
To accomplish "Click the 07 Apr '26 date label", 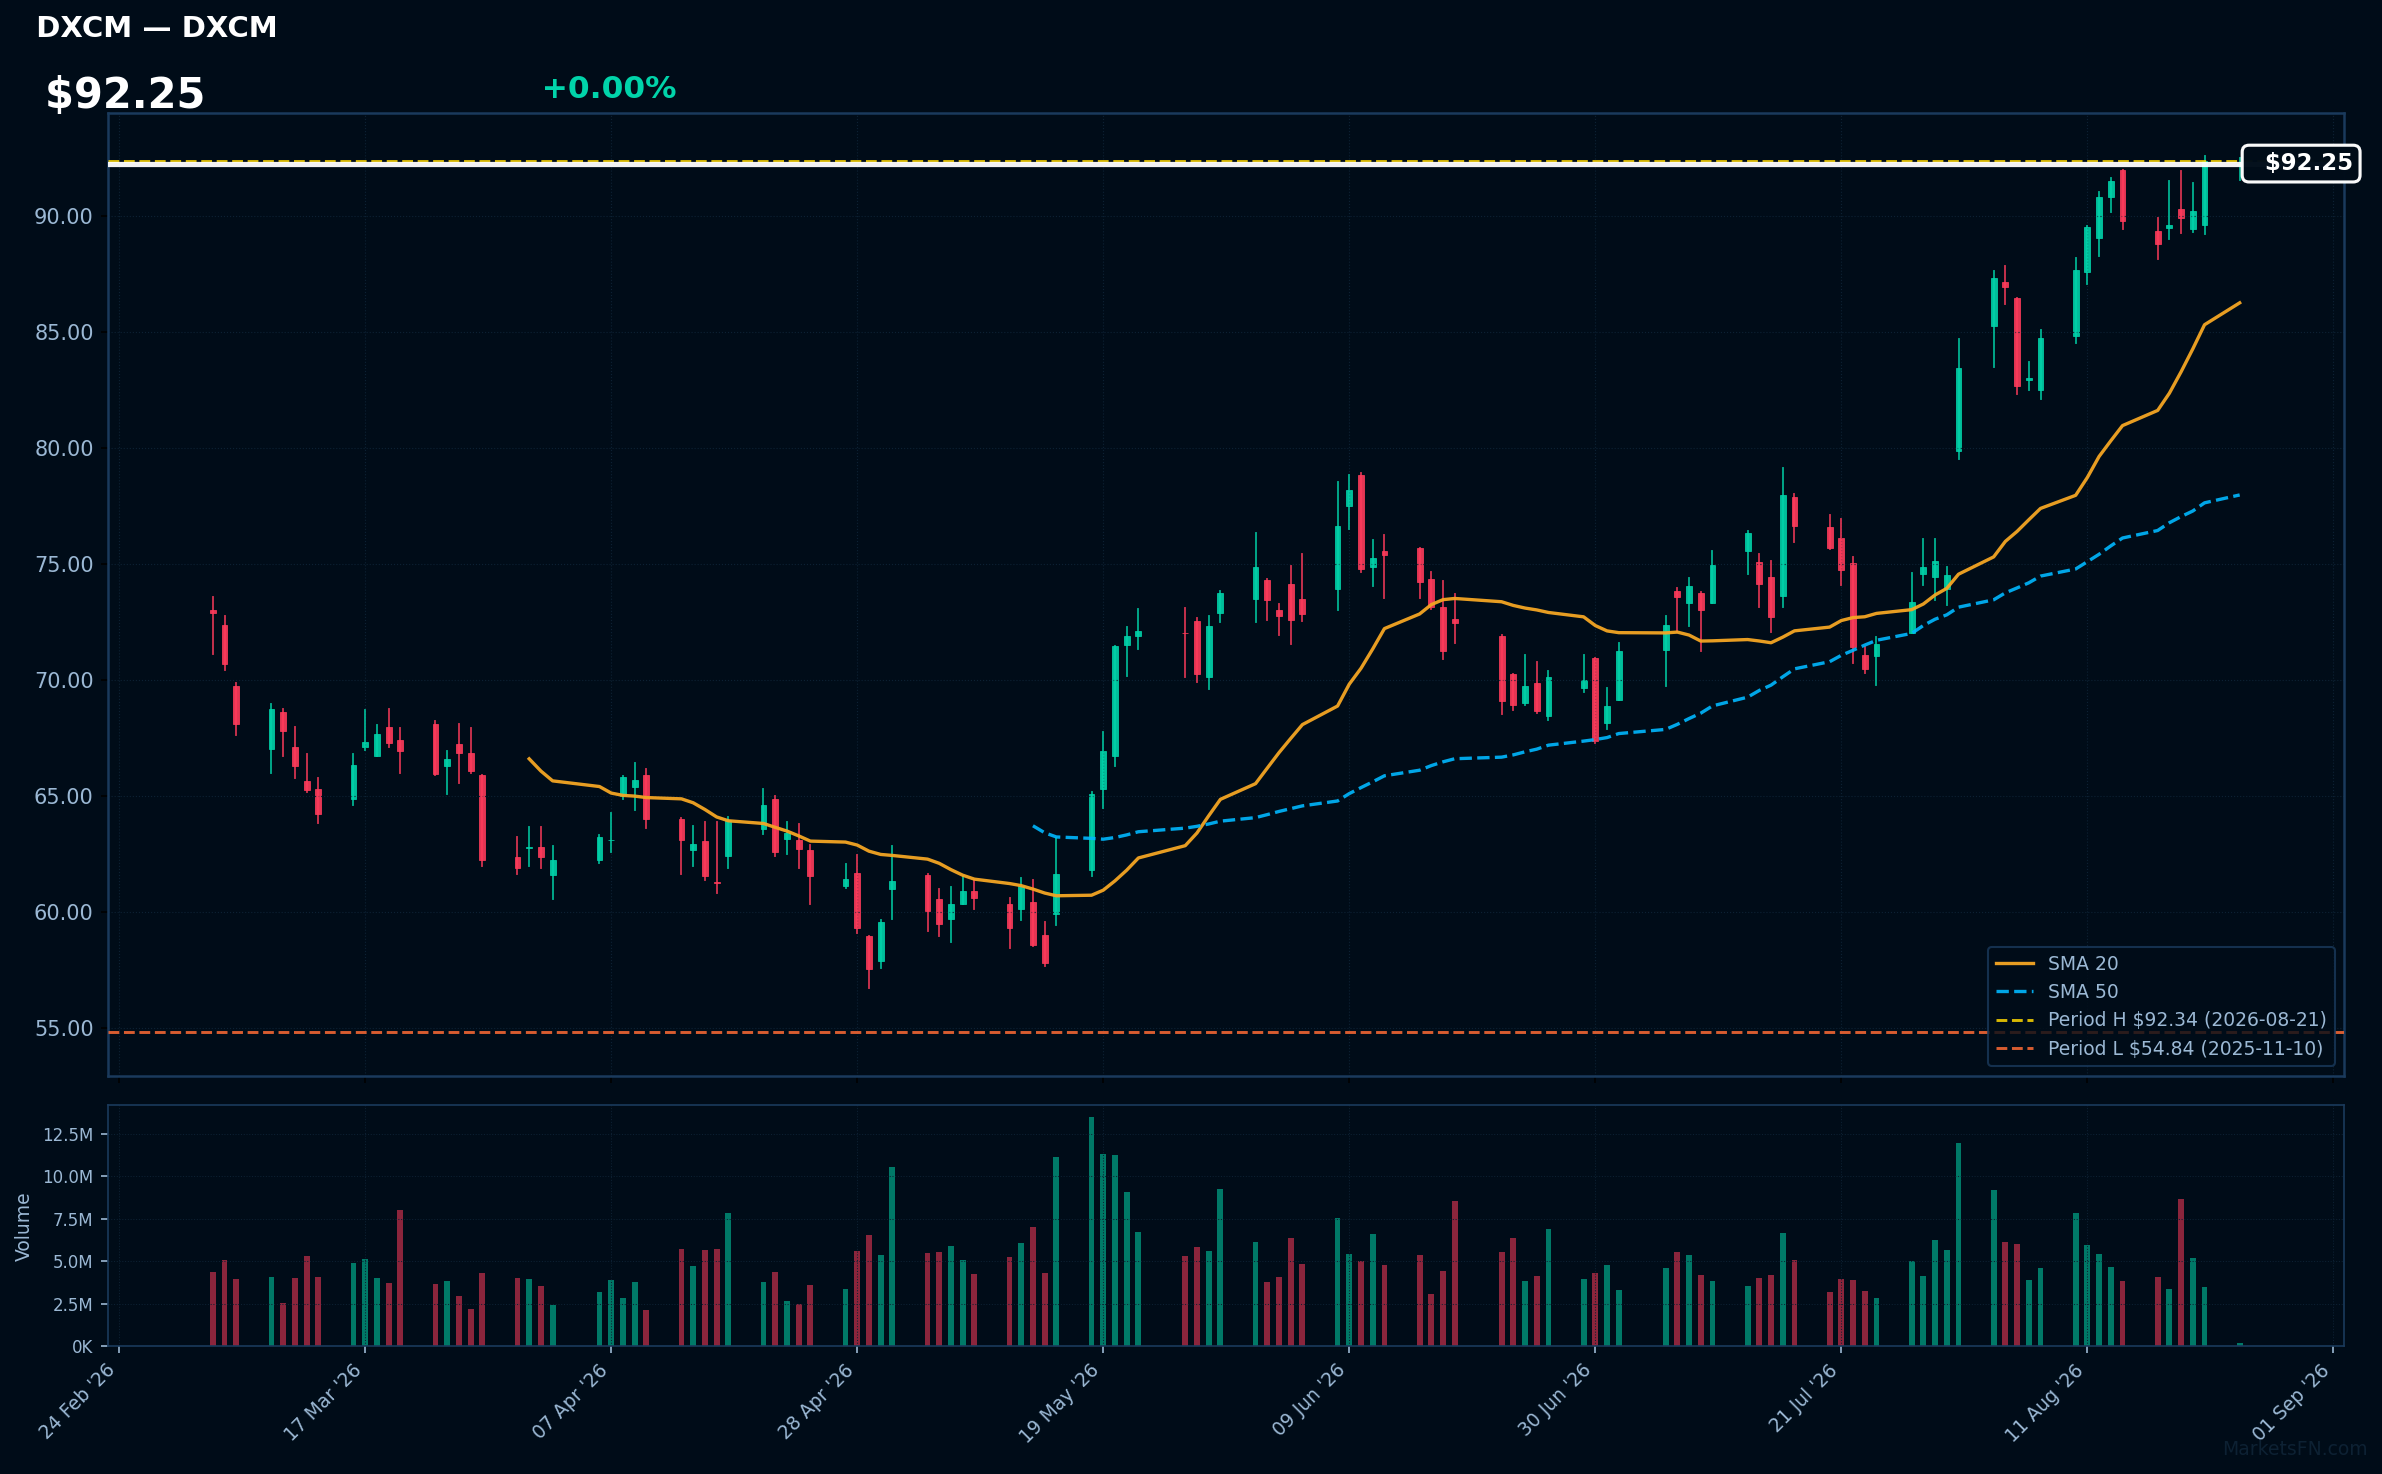I will click(569, 1400).
